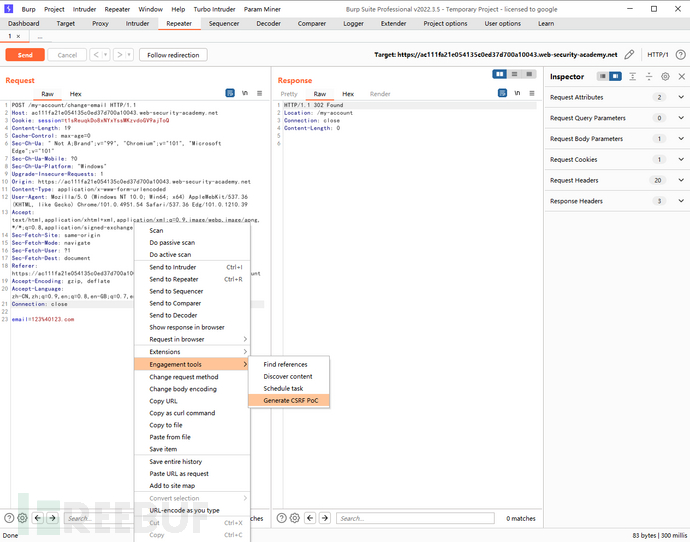This screenshot has width=690, height=542.
Task: Close the Inspector panel
Action: [680, 76]
